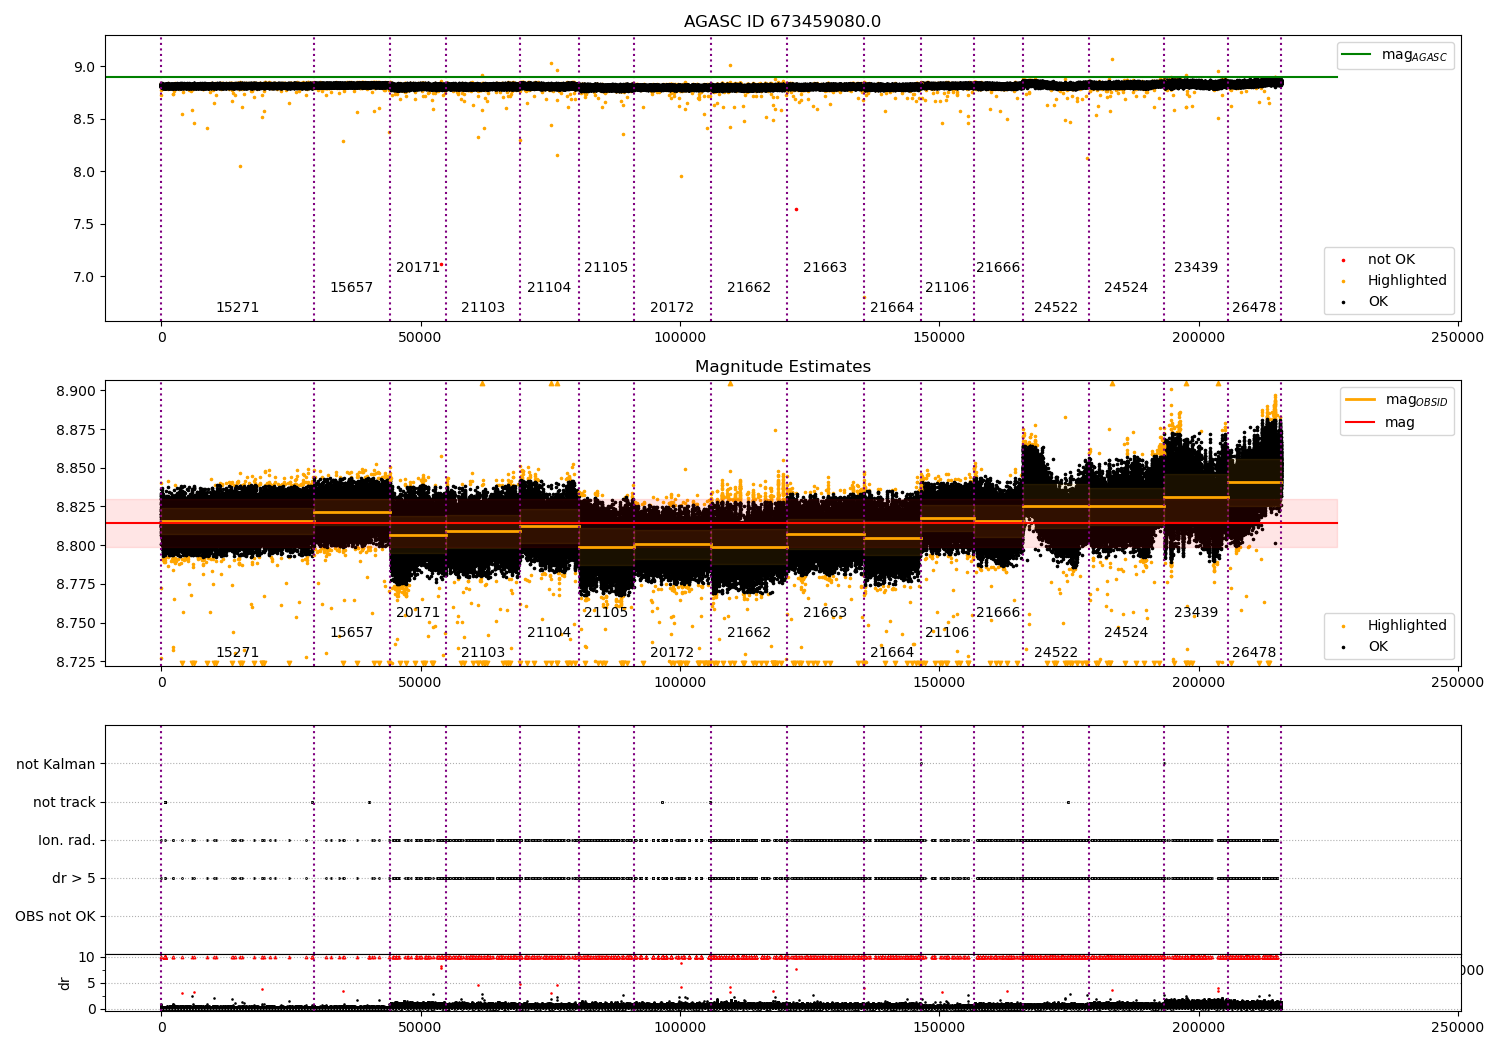Click the 8.900 y-axis tick label
This screenshot has width=1500, height=1050.
pyautogui.click(x=75, y=391)
